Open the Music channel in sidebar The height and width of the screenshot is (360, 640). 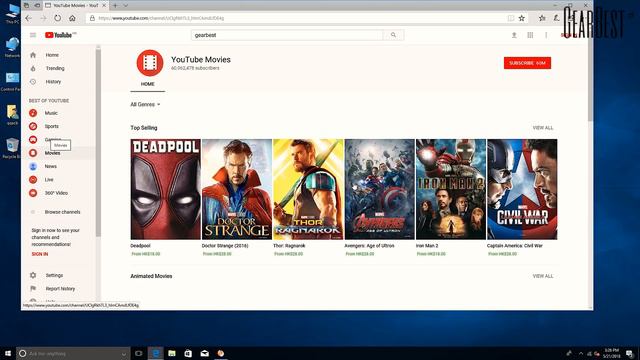(51, 113)
